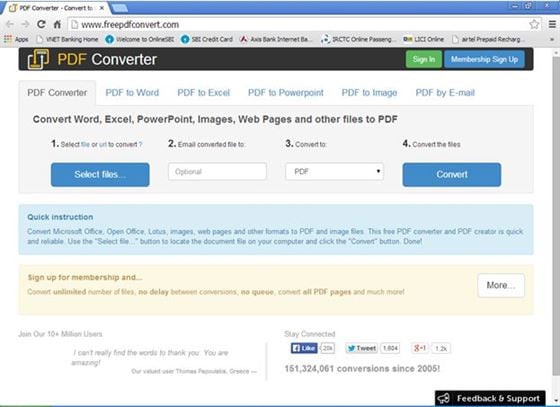Select the PDF Converter tab
Screen dimensions: 560x407
(x=57, y=93)
